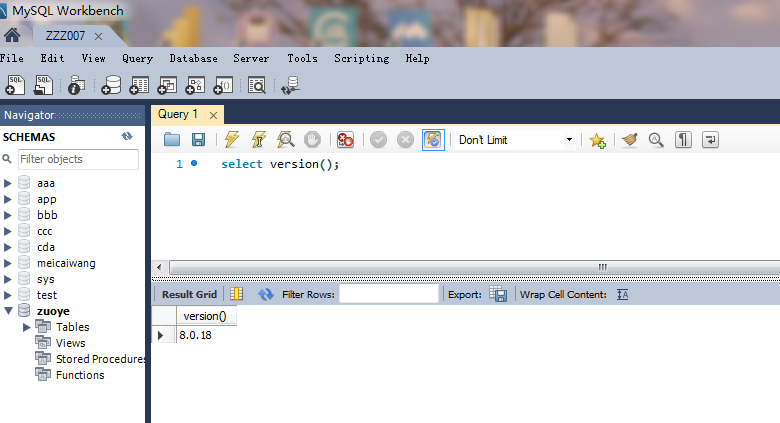Open the Help menu
This screenshot has width=780, height=423.
point(417,58)
